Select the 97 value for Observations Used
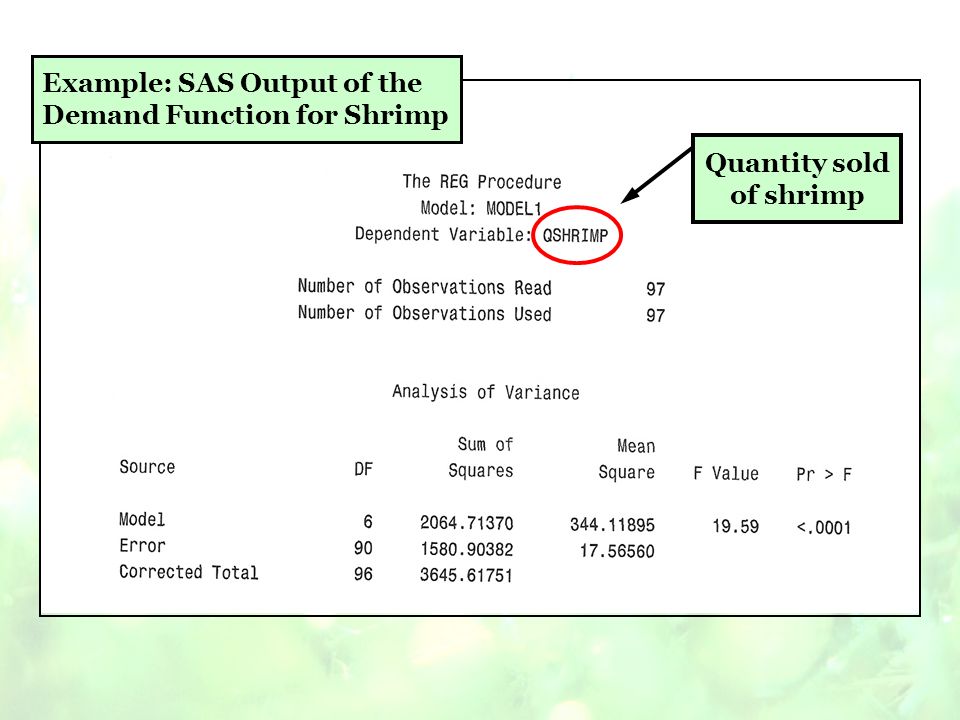 655,315
